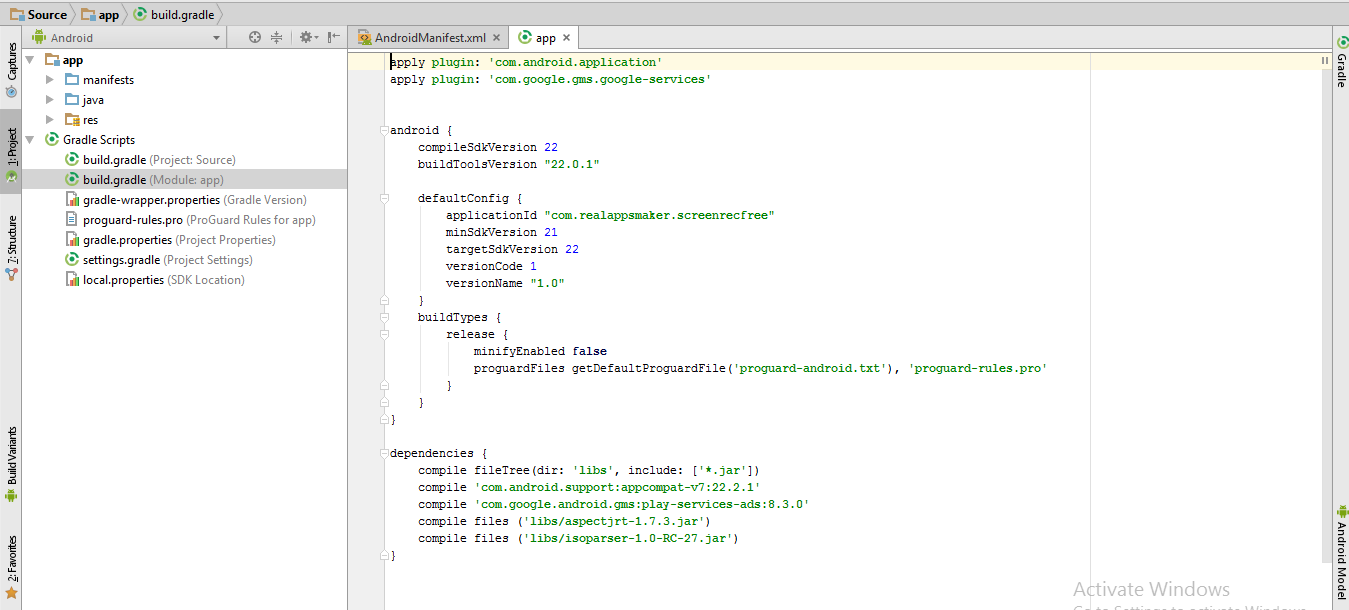Collapse the Gradle Scripts node
1349x610 pixels.
point(30,140)
